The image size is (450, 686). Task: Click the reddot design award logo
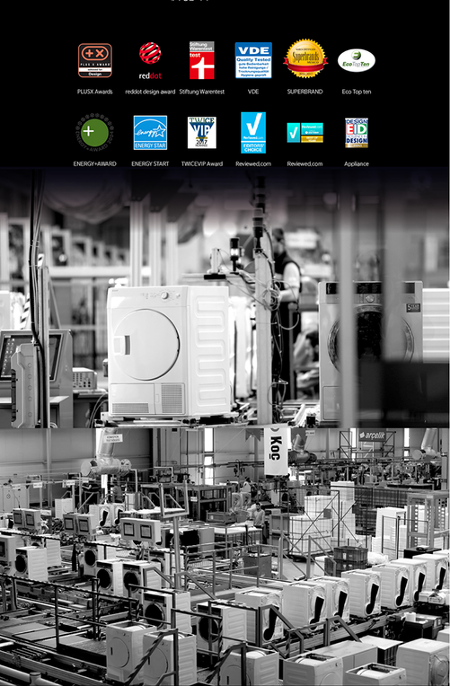(150, 61)
